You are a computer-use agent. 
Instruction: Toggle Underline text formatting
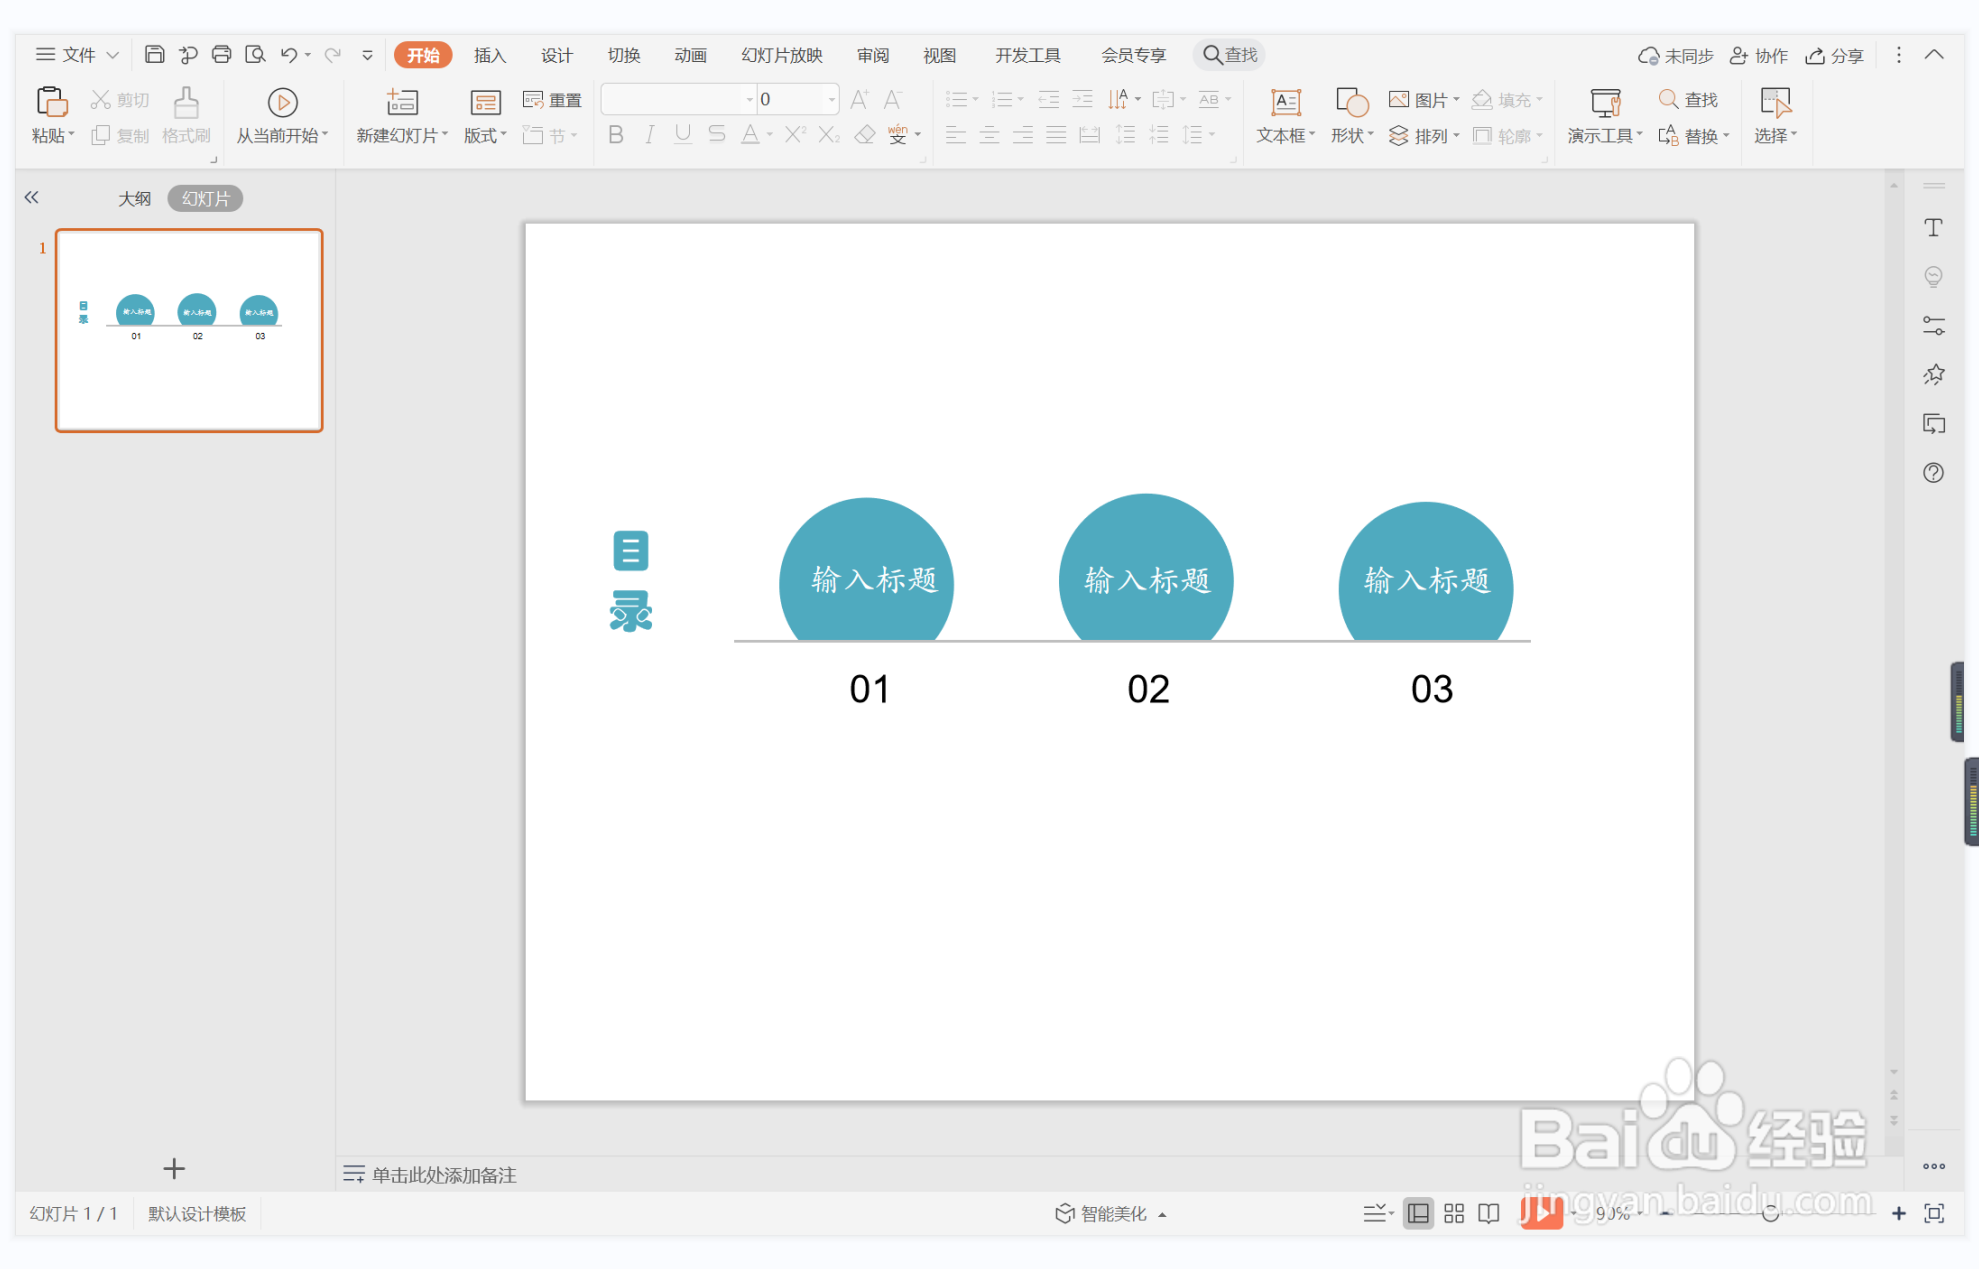point(683,135)
